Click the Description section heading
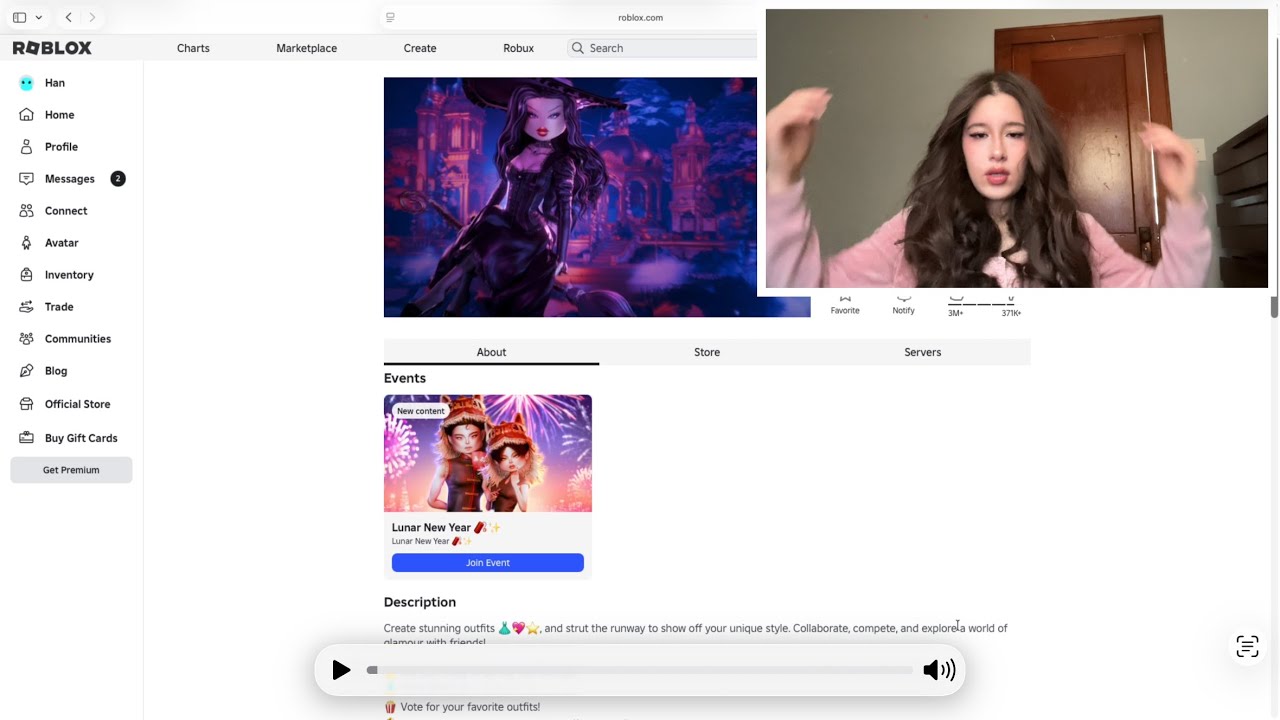The height and width of the screenshot is (720, 1280). [420, 602]
